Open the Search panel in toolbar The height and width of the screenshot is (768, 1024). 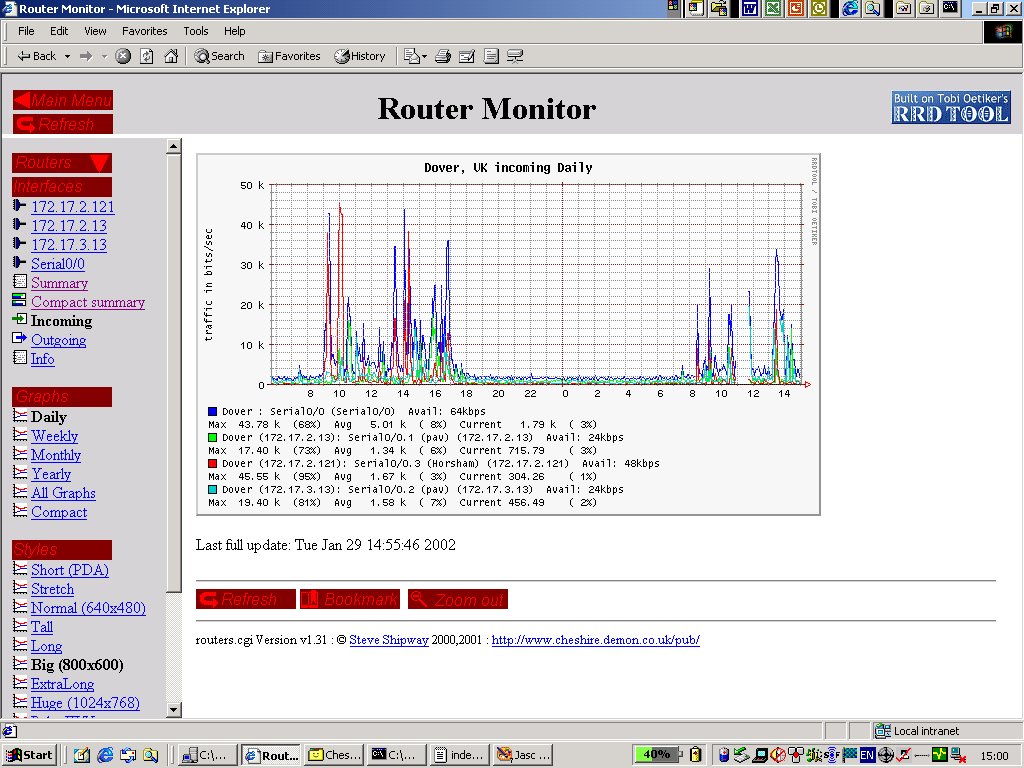(x=219, y=56)
